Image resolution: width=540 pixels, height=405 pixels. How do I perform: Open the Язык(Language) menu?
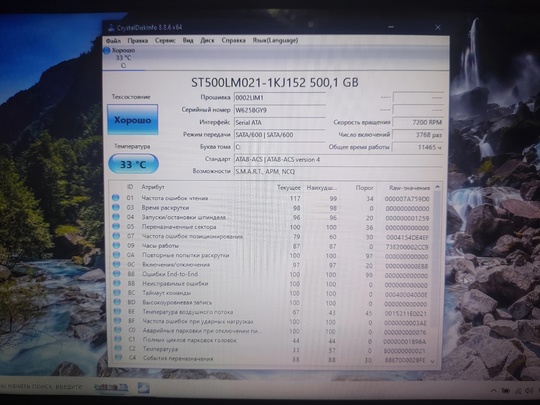[x=275, y=41]
